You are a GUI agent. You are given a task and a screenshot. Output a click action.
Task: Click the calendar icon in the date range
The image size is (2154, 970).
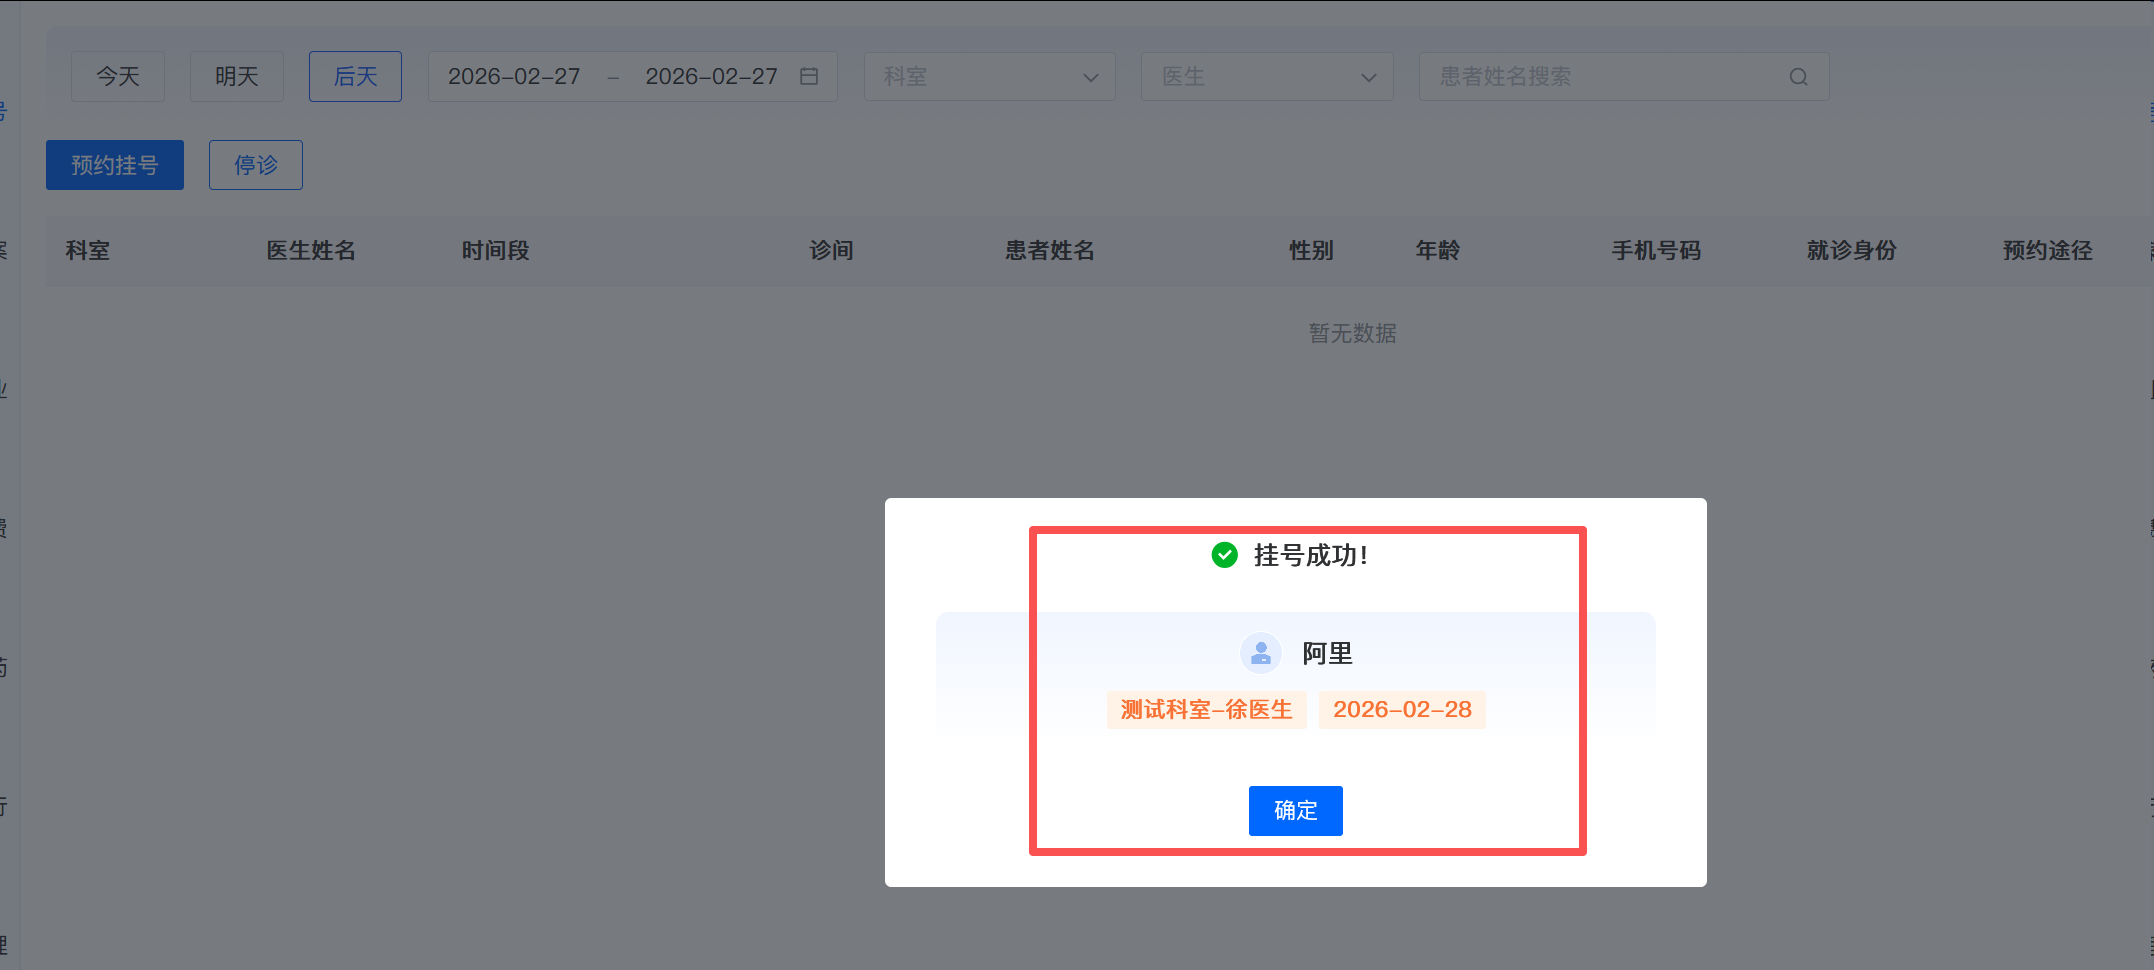(x=809, y=77)
